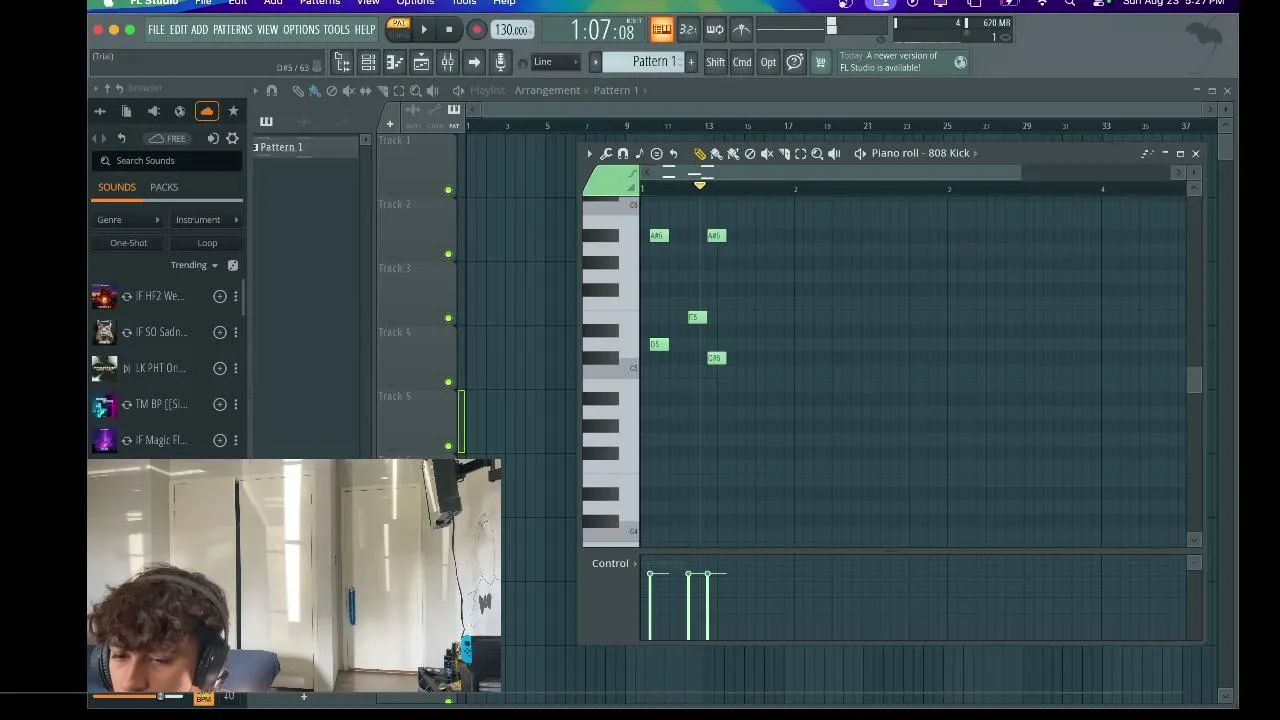Mute Track 4 with its green light
This screenshot has width=1280, height=720.
point(448,382)
